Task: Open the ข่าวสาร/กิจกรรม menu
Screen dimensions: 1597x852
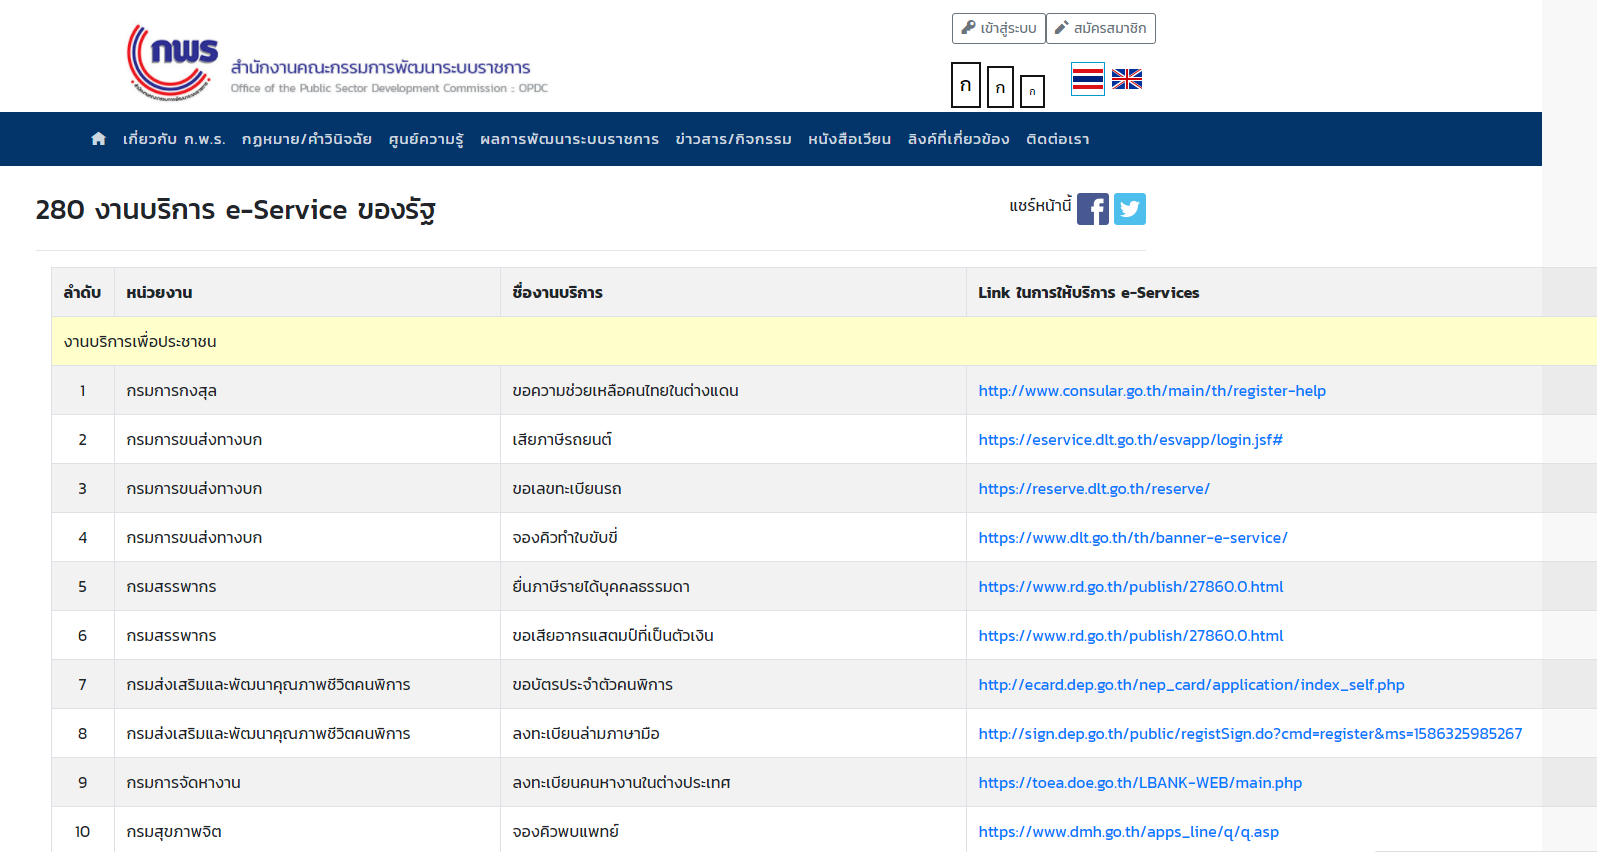Action: click(733, 139)
